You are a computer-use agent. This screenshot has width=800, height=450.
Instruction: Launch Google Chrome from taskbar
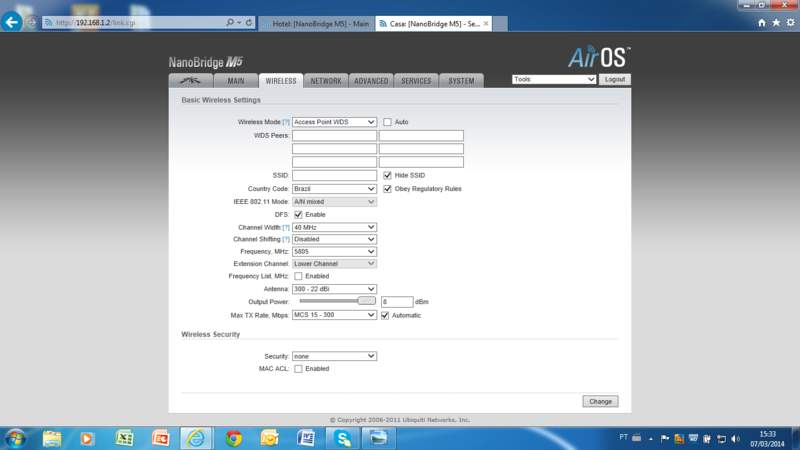click(234, 438)
